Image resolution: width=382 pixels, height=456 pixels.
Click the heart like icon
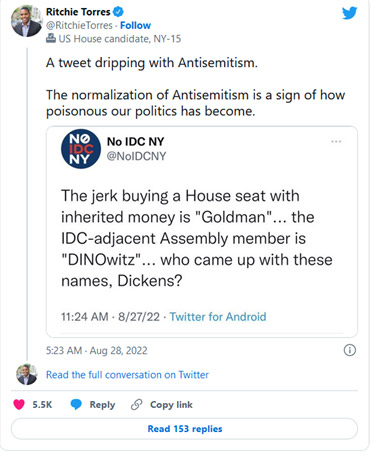click(x=19, y=404)
